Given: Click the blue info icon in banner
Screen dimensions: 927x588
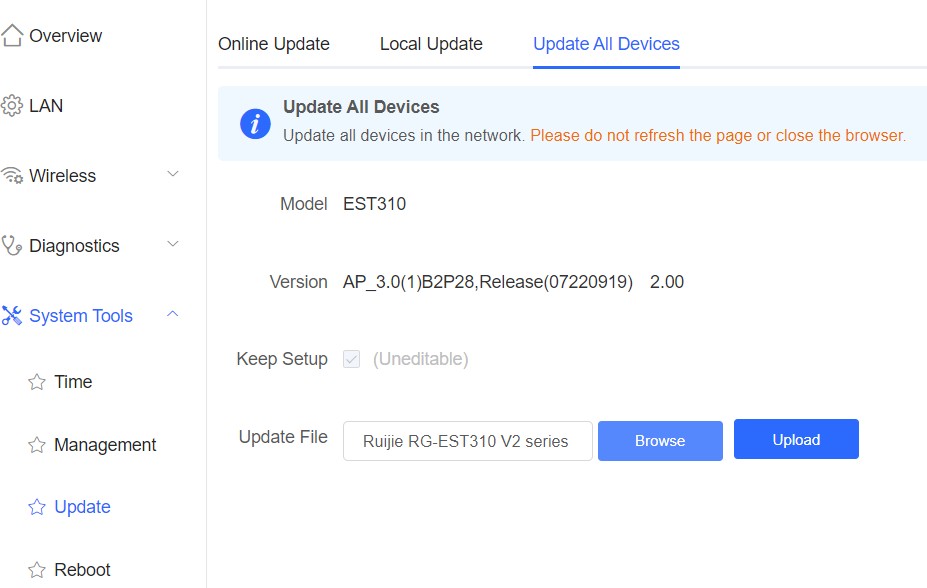Looking at the screenshot, I should pos(255,124).
